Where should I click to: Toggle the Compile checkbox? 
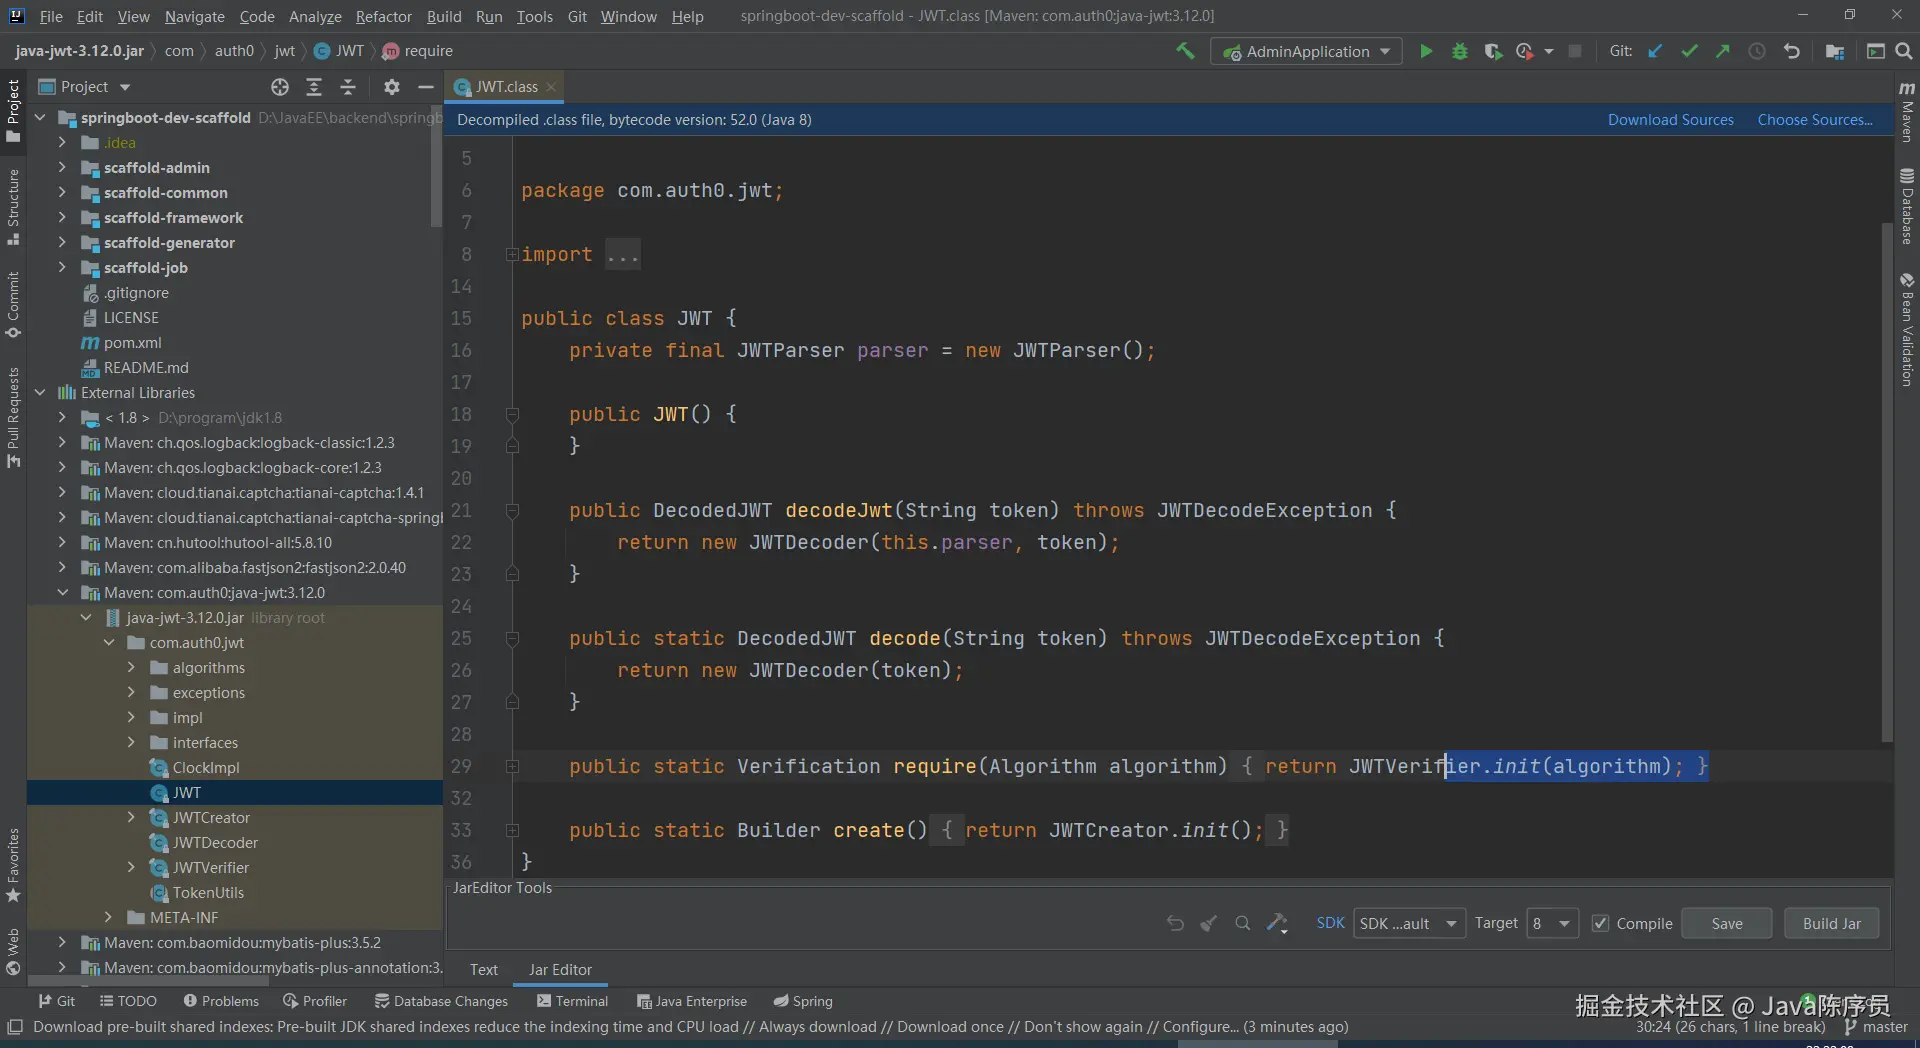coord(1601,923)
